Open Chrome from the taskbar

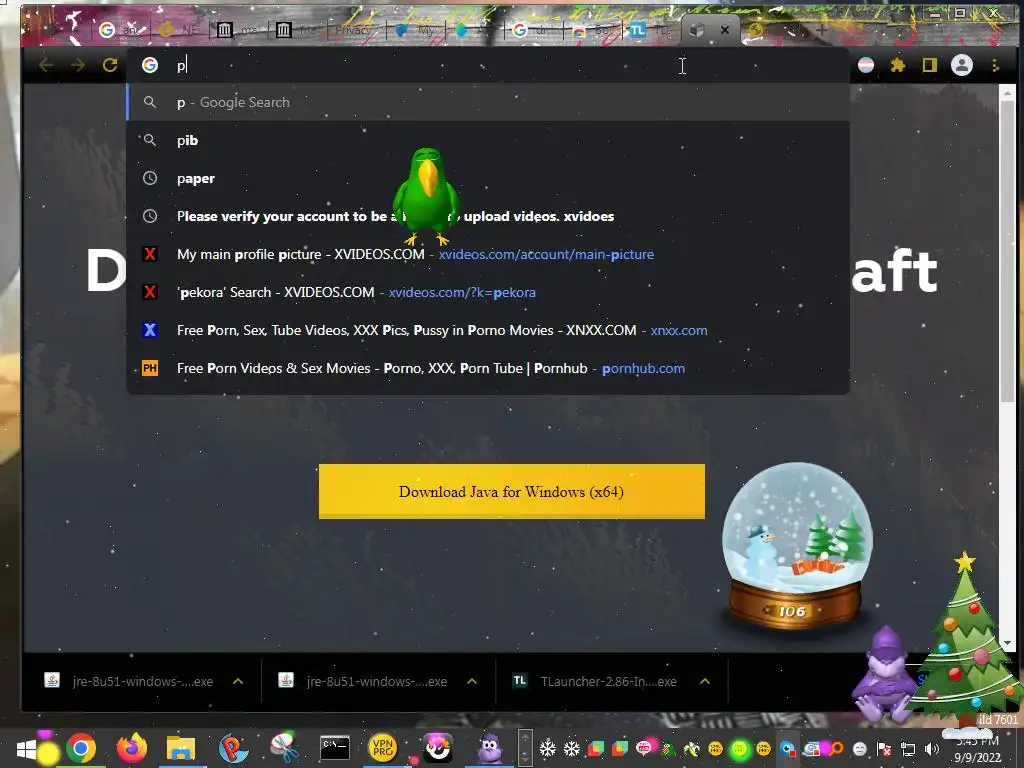point(80,748)
